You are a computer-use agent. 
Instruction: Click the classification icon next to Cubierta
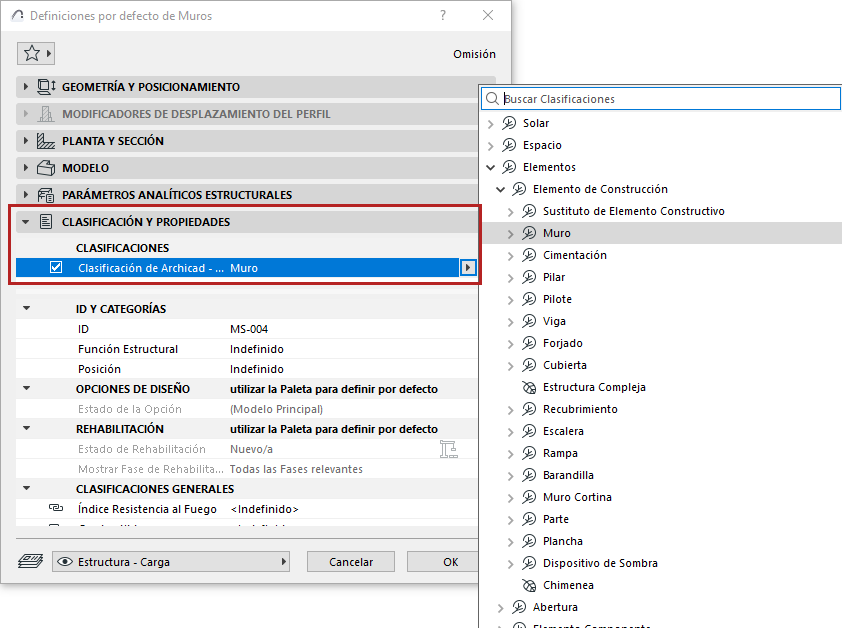click(529, 365)
